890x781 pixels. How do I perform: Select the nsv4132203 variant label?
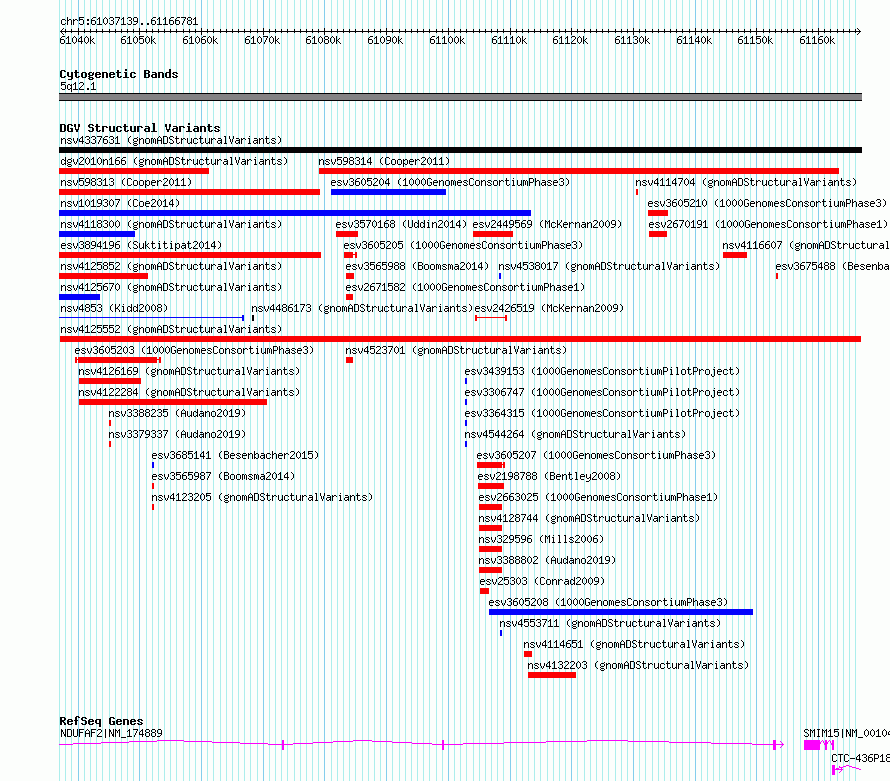638,665
